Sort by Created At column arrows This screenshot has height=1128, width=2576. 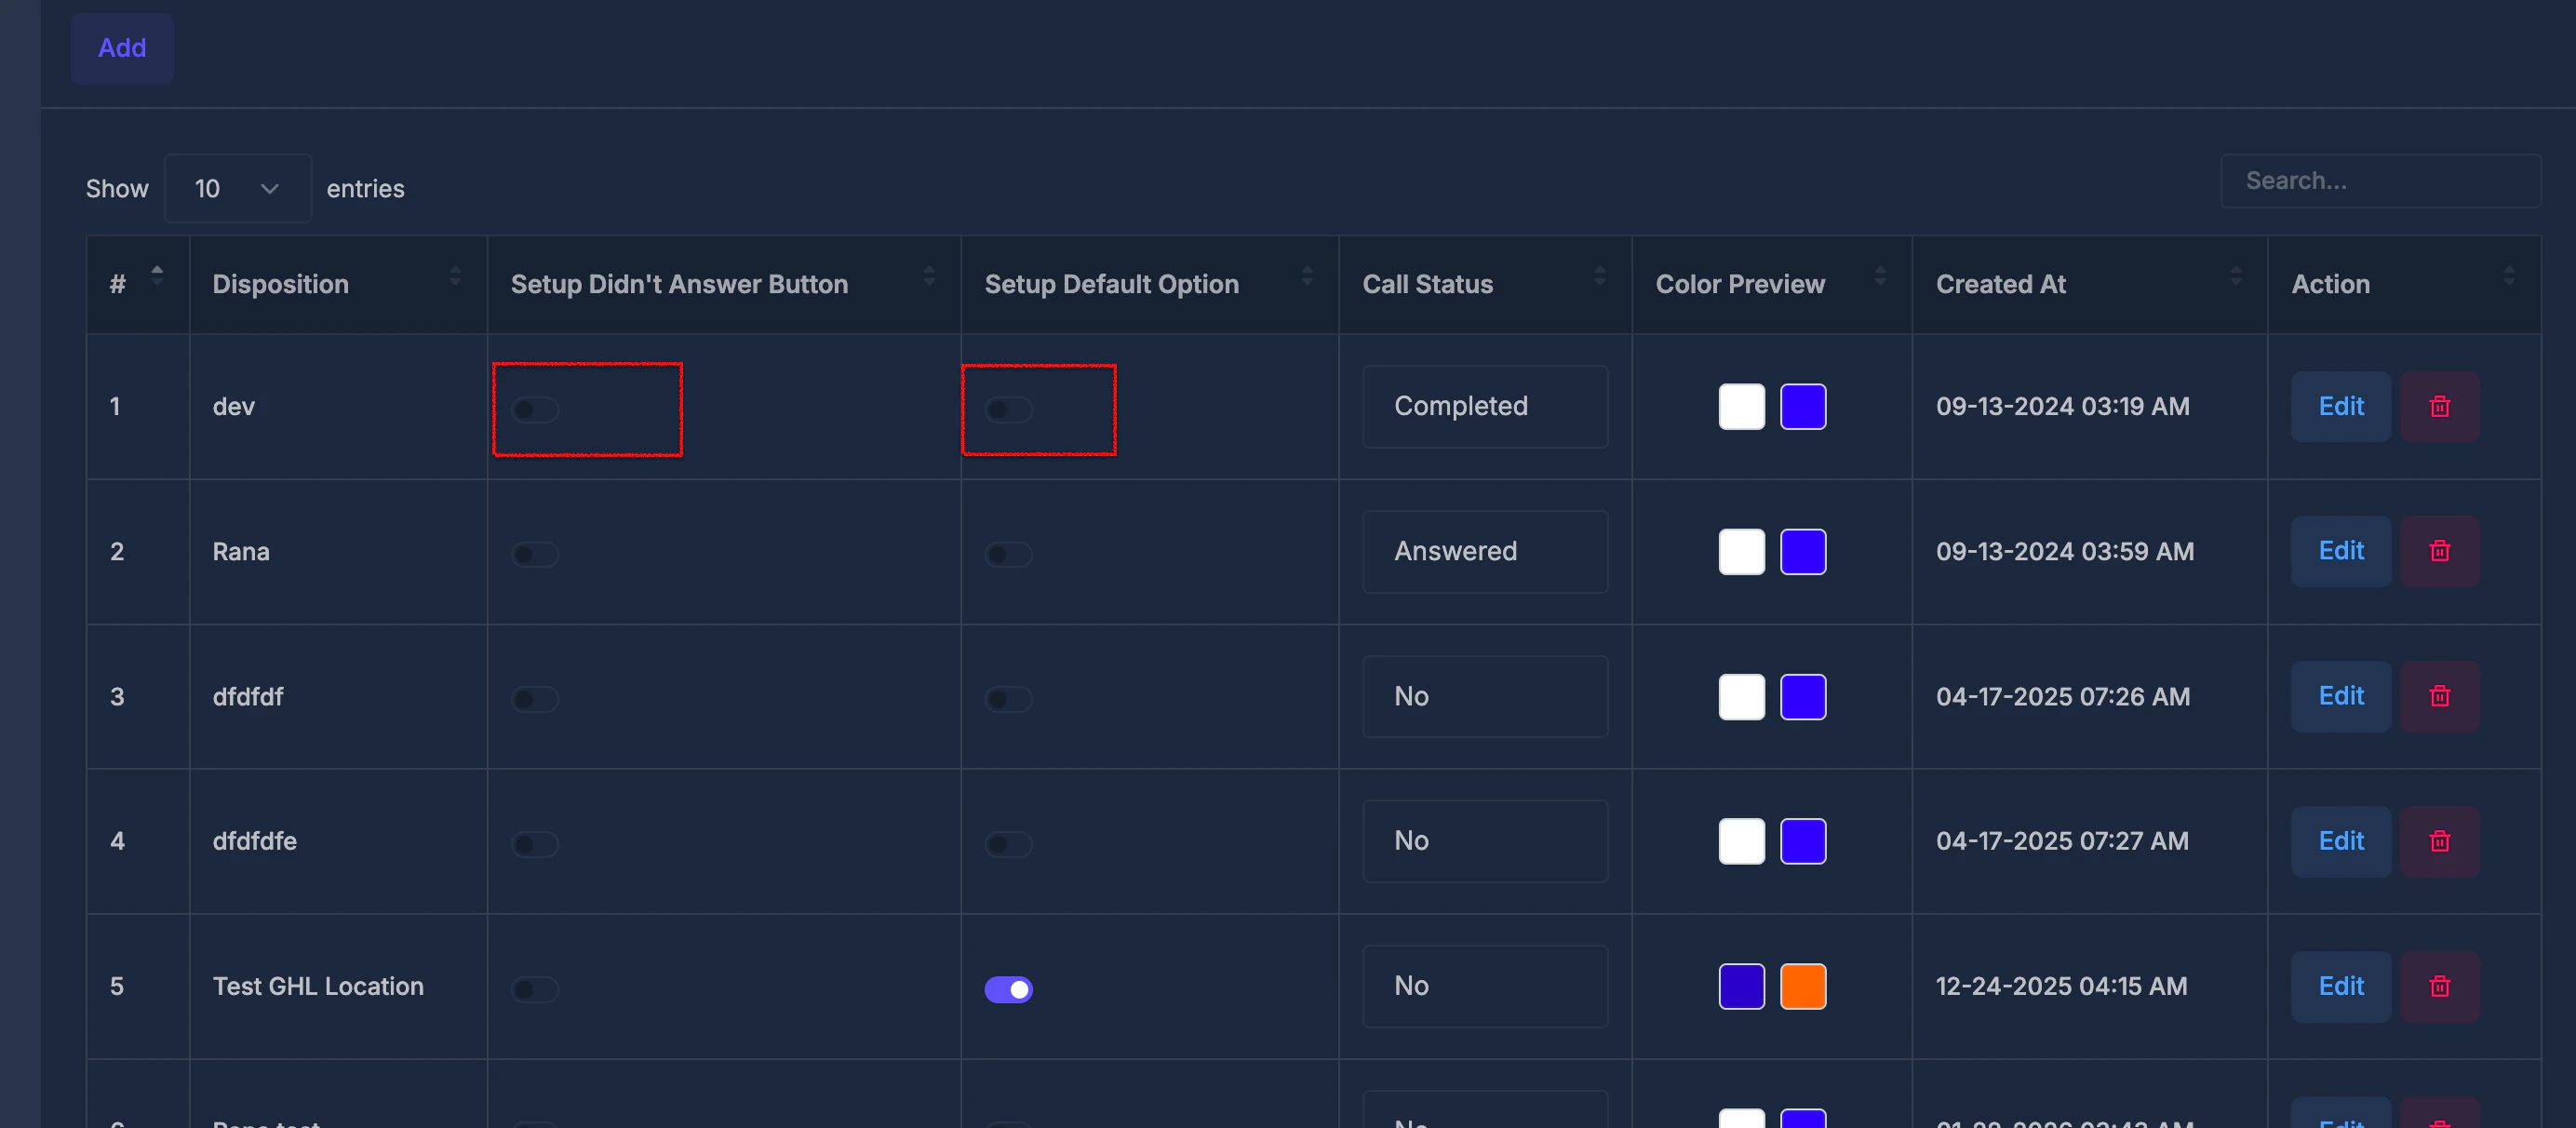coord(2235,276)
